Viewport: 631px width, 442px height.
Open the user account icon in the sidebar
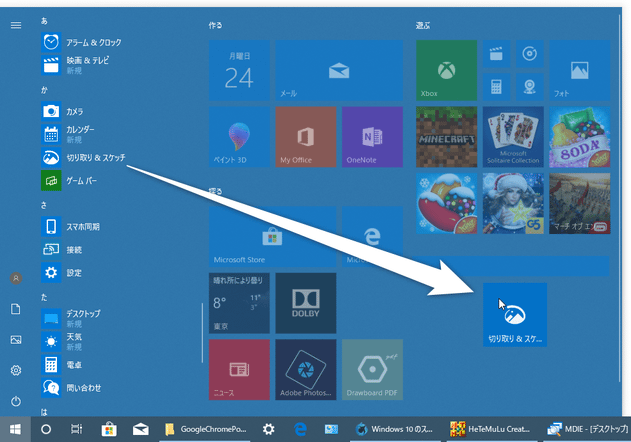coord(16,278)
